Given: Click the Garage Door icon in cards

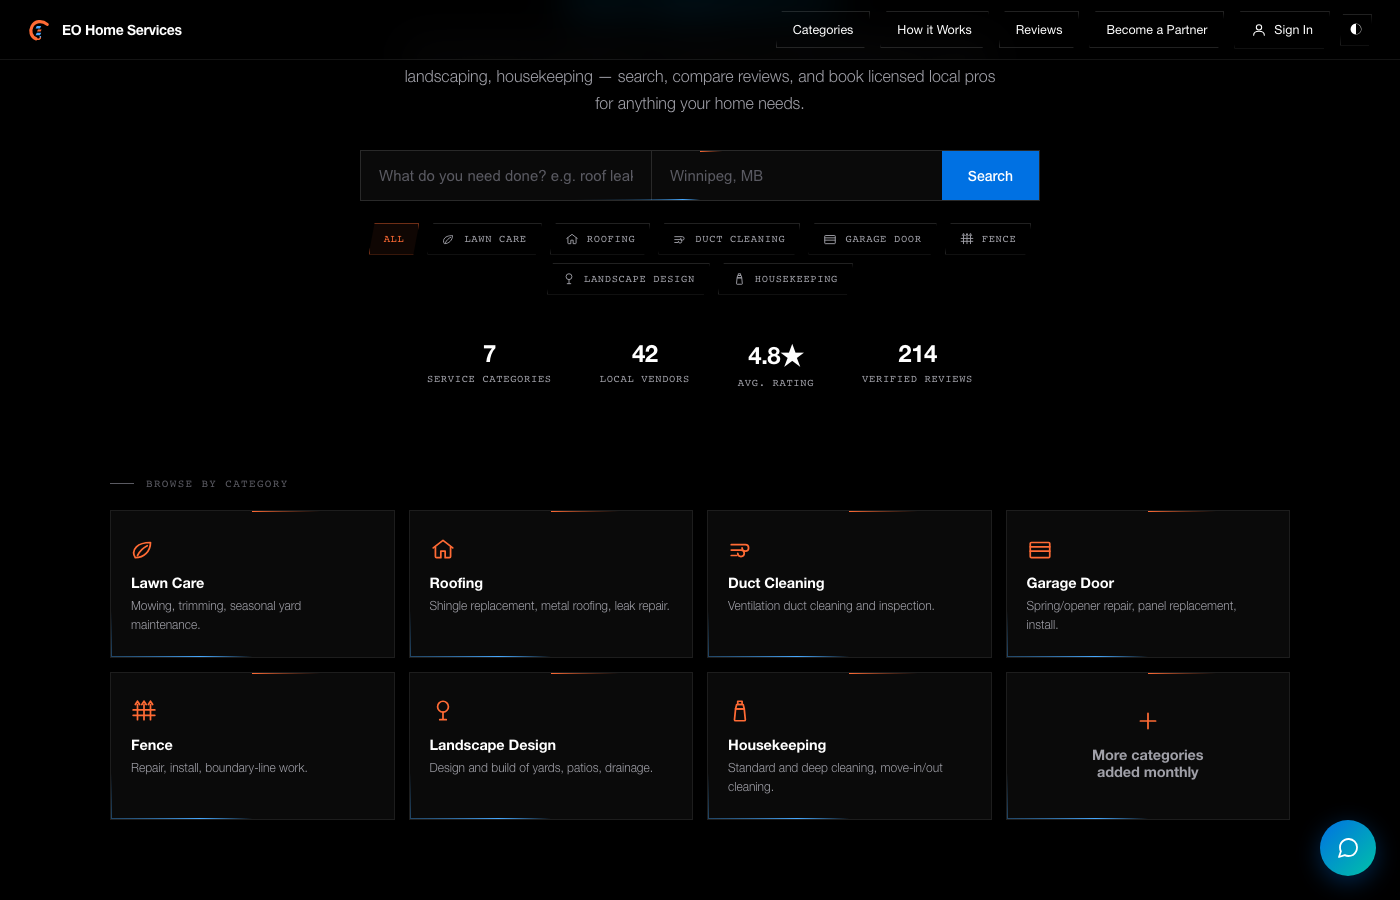Looking at the screenshot, I should click(1040, 550).
